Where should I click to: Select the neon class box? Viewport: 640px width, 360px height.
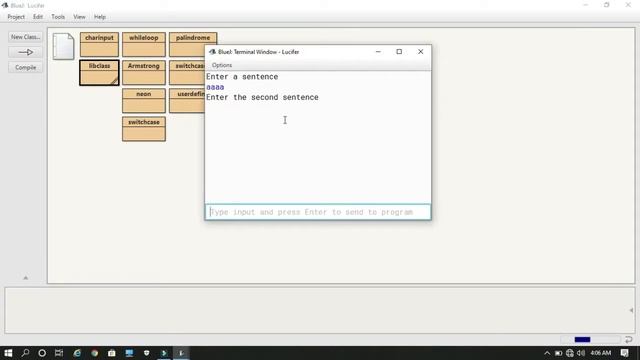click(x=144, y=101)
